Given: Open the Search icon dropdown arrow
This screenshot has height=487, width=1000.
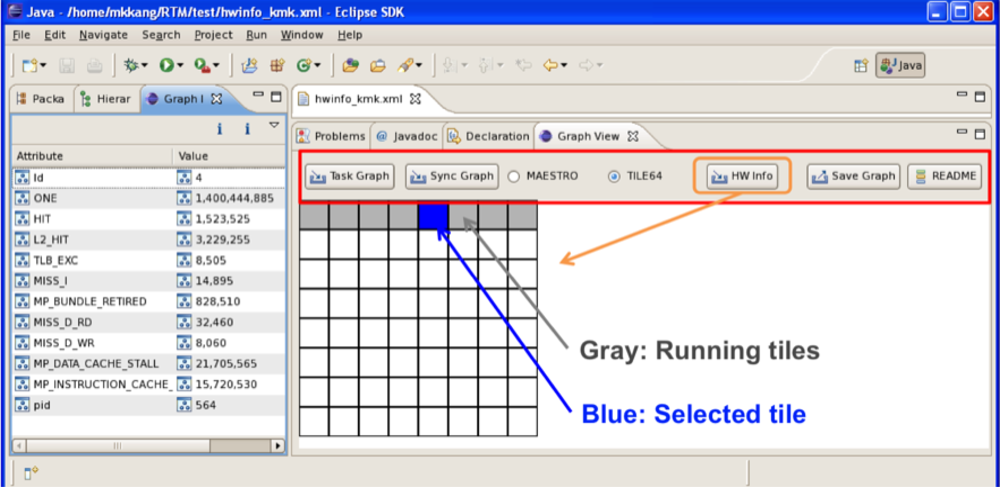Looking at the screenshot, I should [419, 66].
